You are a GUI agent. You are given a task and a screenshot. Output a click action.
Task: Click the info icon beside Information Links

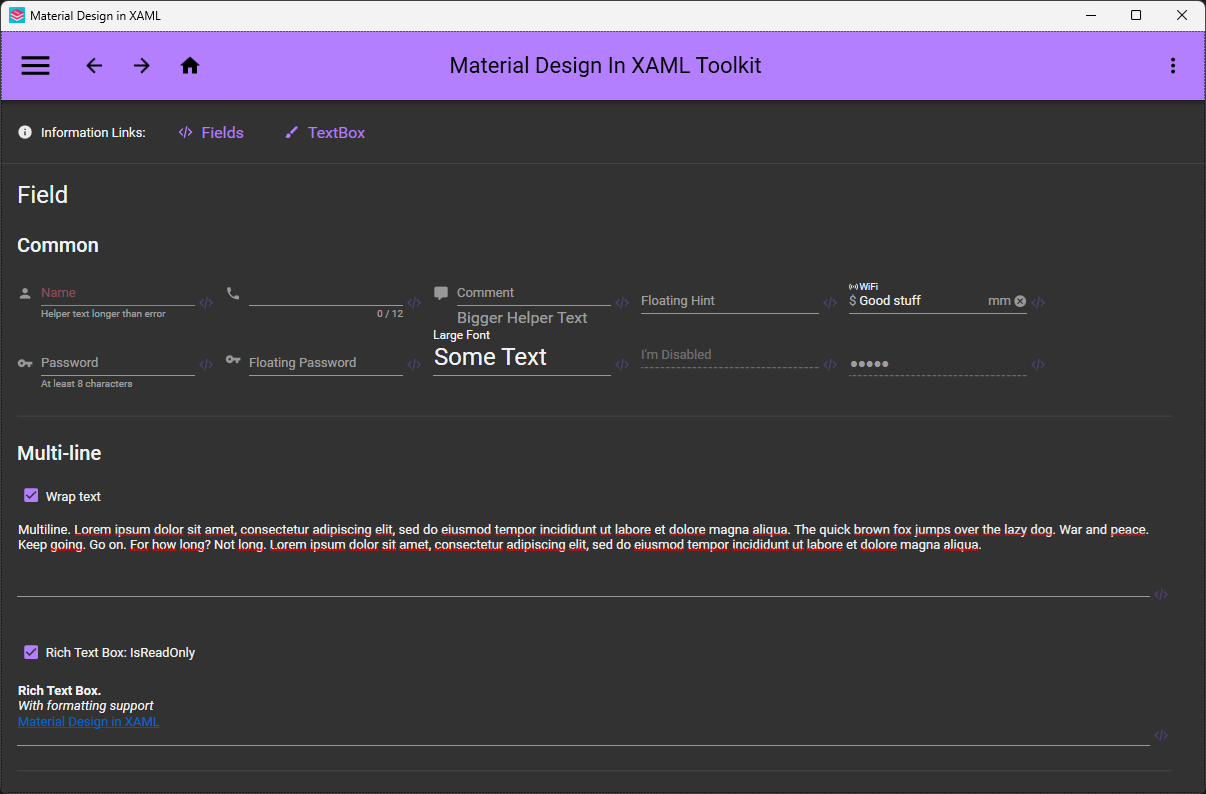tap(25, 132)
